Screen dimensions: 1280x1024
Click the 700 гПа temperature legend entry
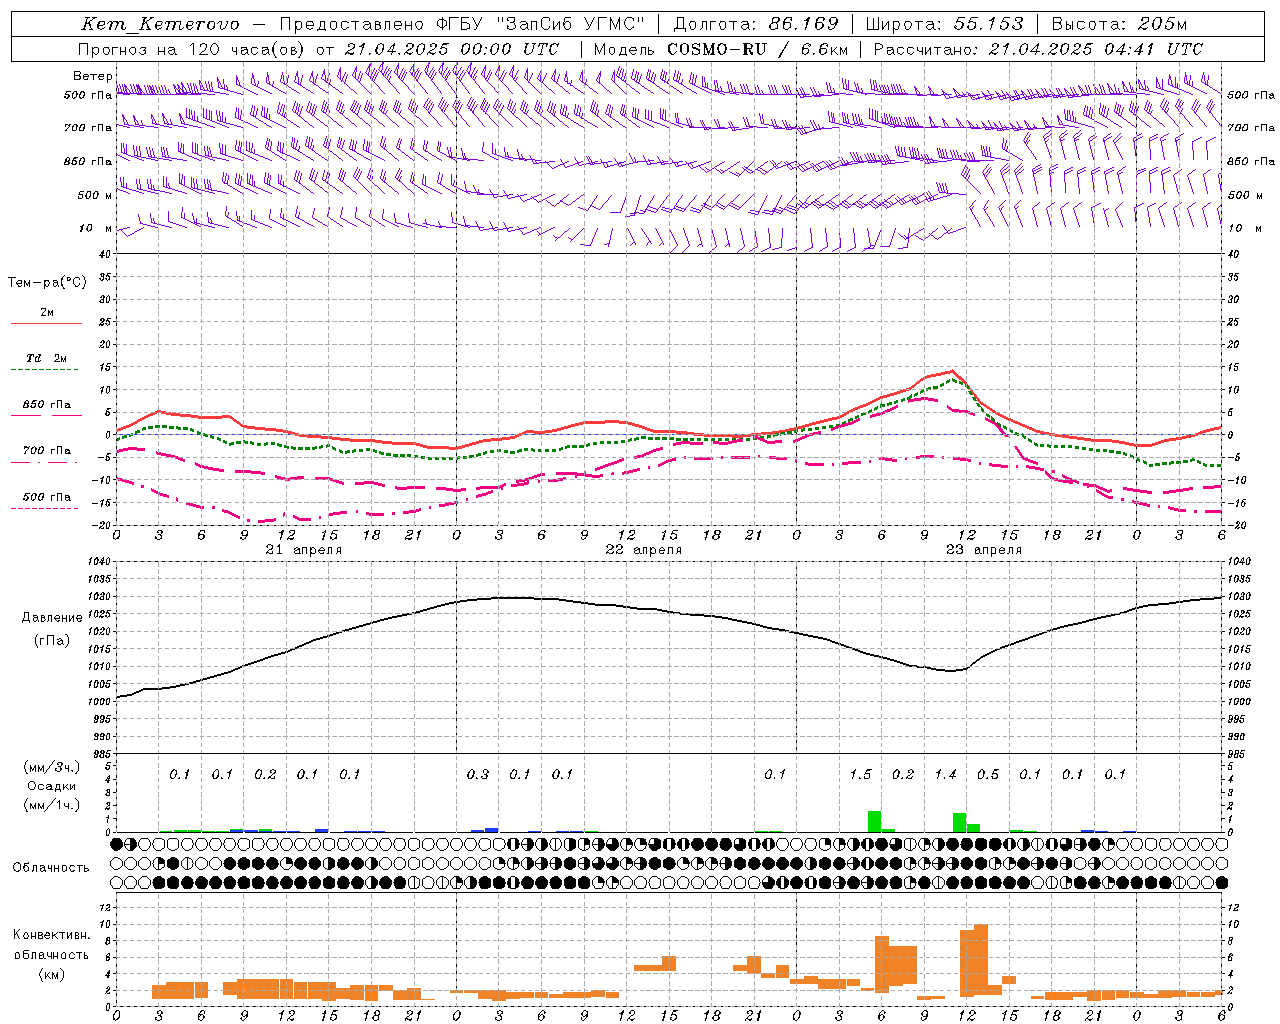click(46, 451)
